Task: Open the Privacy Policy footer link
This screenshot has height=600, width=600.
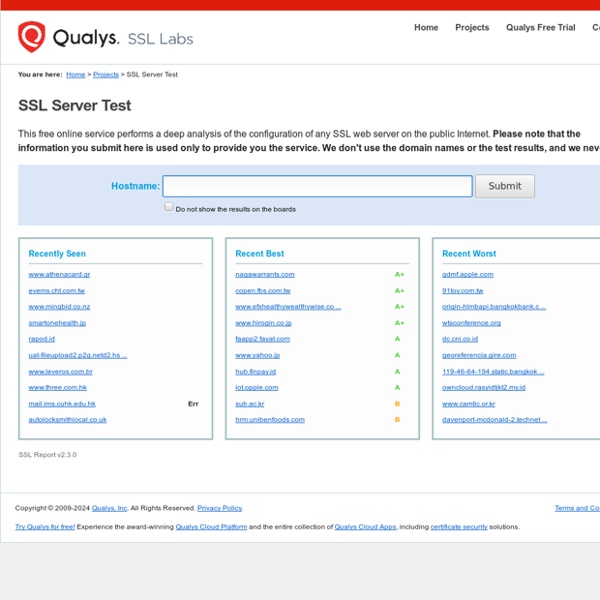Action: click(220, 508)
